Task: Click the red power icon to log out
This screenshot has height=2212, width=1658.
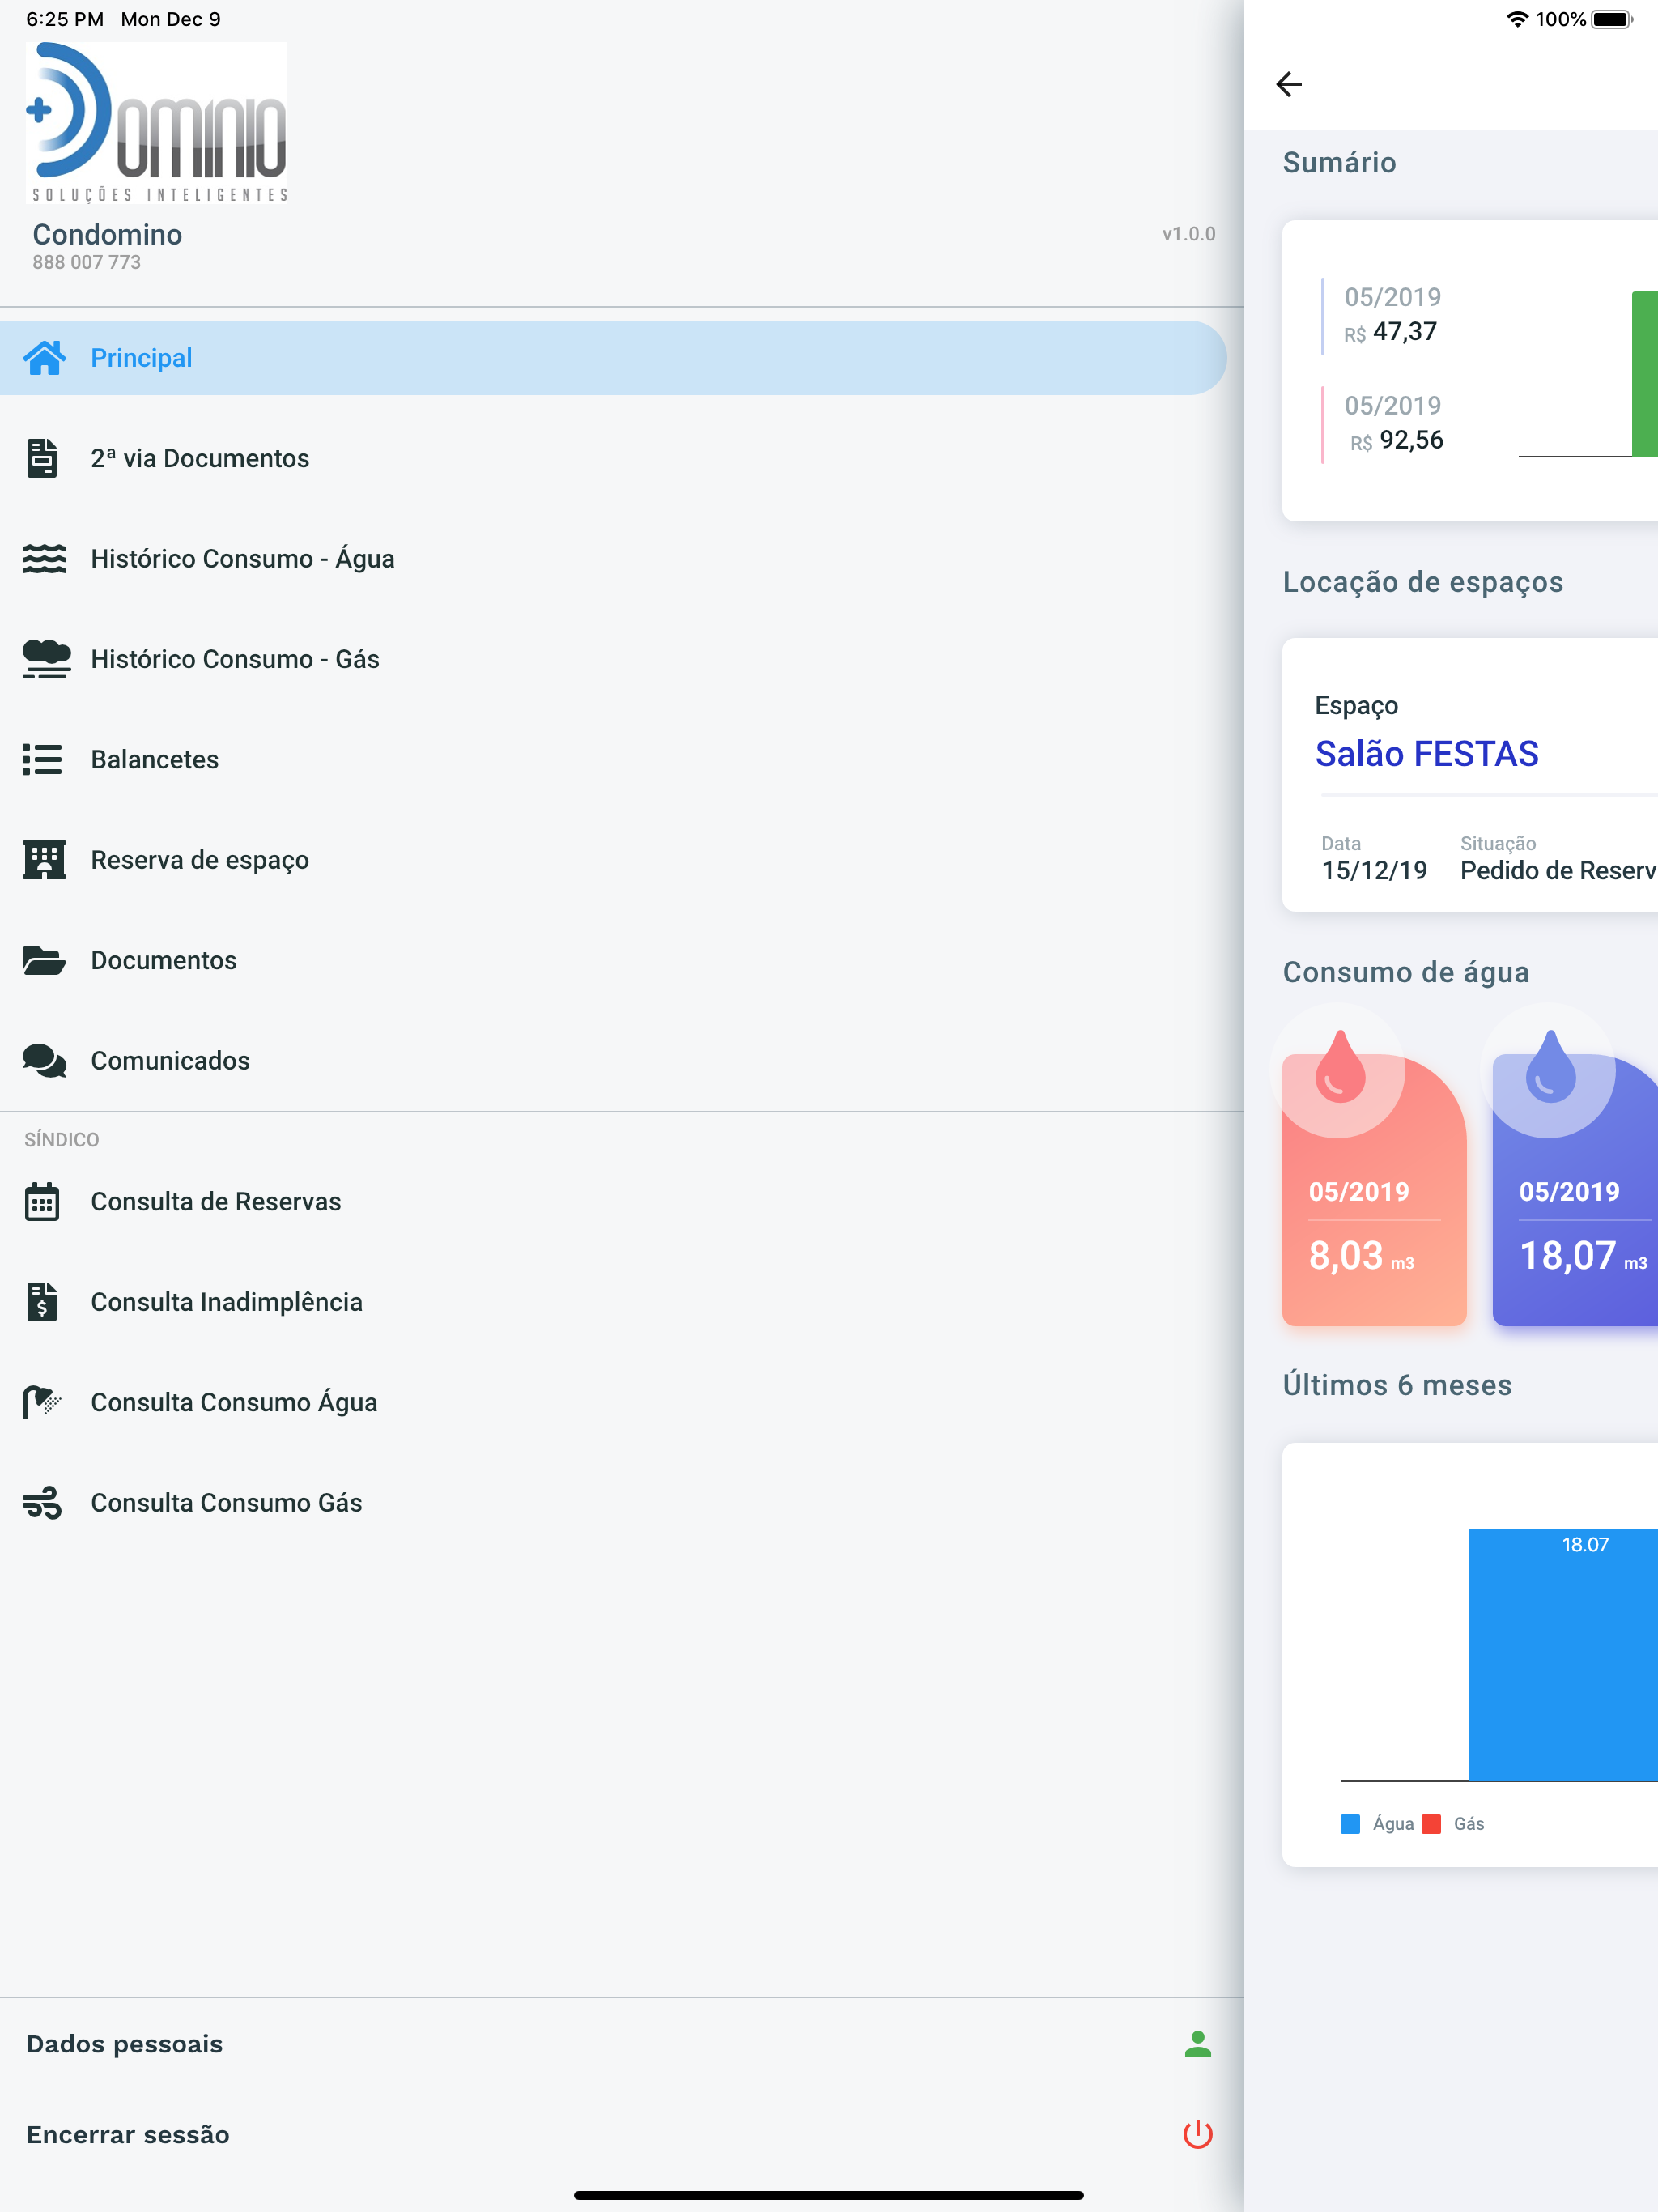Action: (1198, 2134)
